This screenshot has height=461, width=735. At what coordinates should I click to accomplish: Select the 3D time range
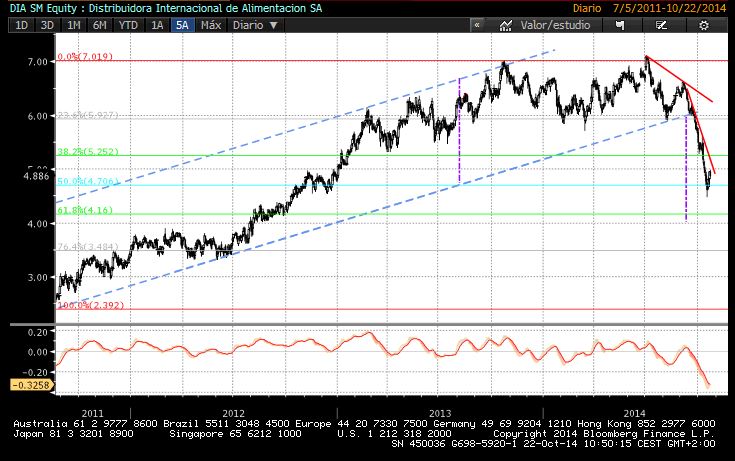coord(47,25)
